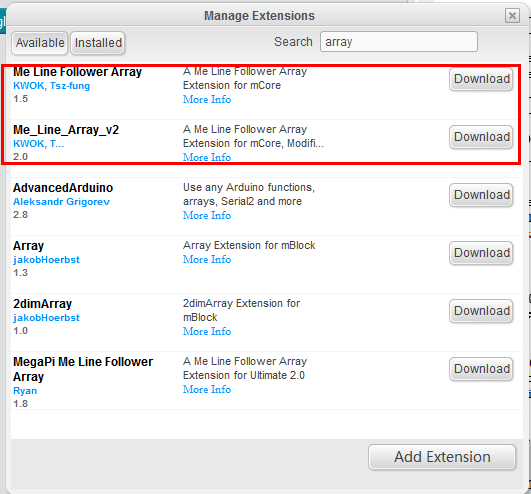The height and width of the screenshot is (494, 531).
Task: Download the Array extension by jakobHoerbst
Action: point(481,253)
